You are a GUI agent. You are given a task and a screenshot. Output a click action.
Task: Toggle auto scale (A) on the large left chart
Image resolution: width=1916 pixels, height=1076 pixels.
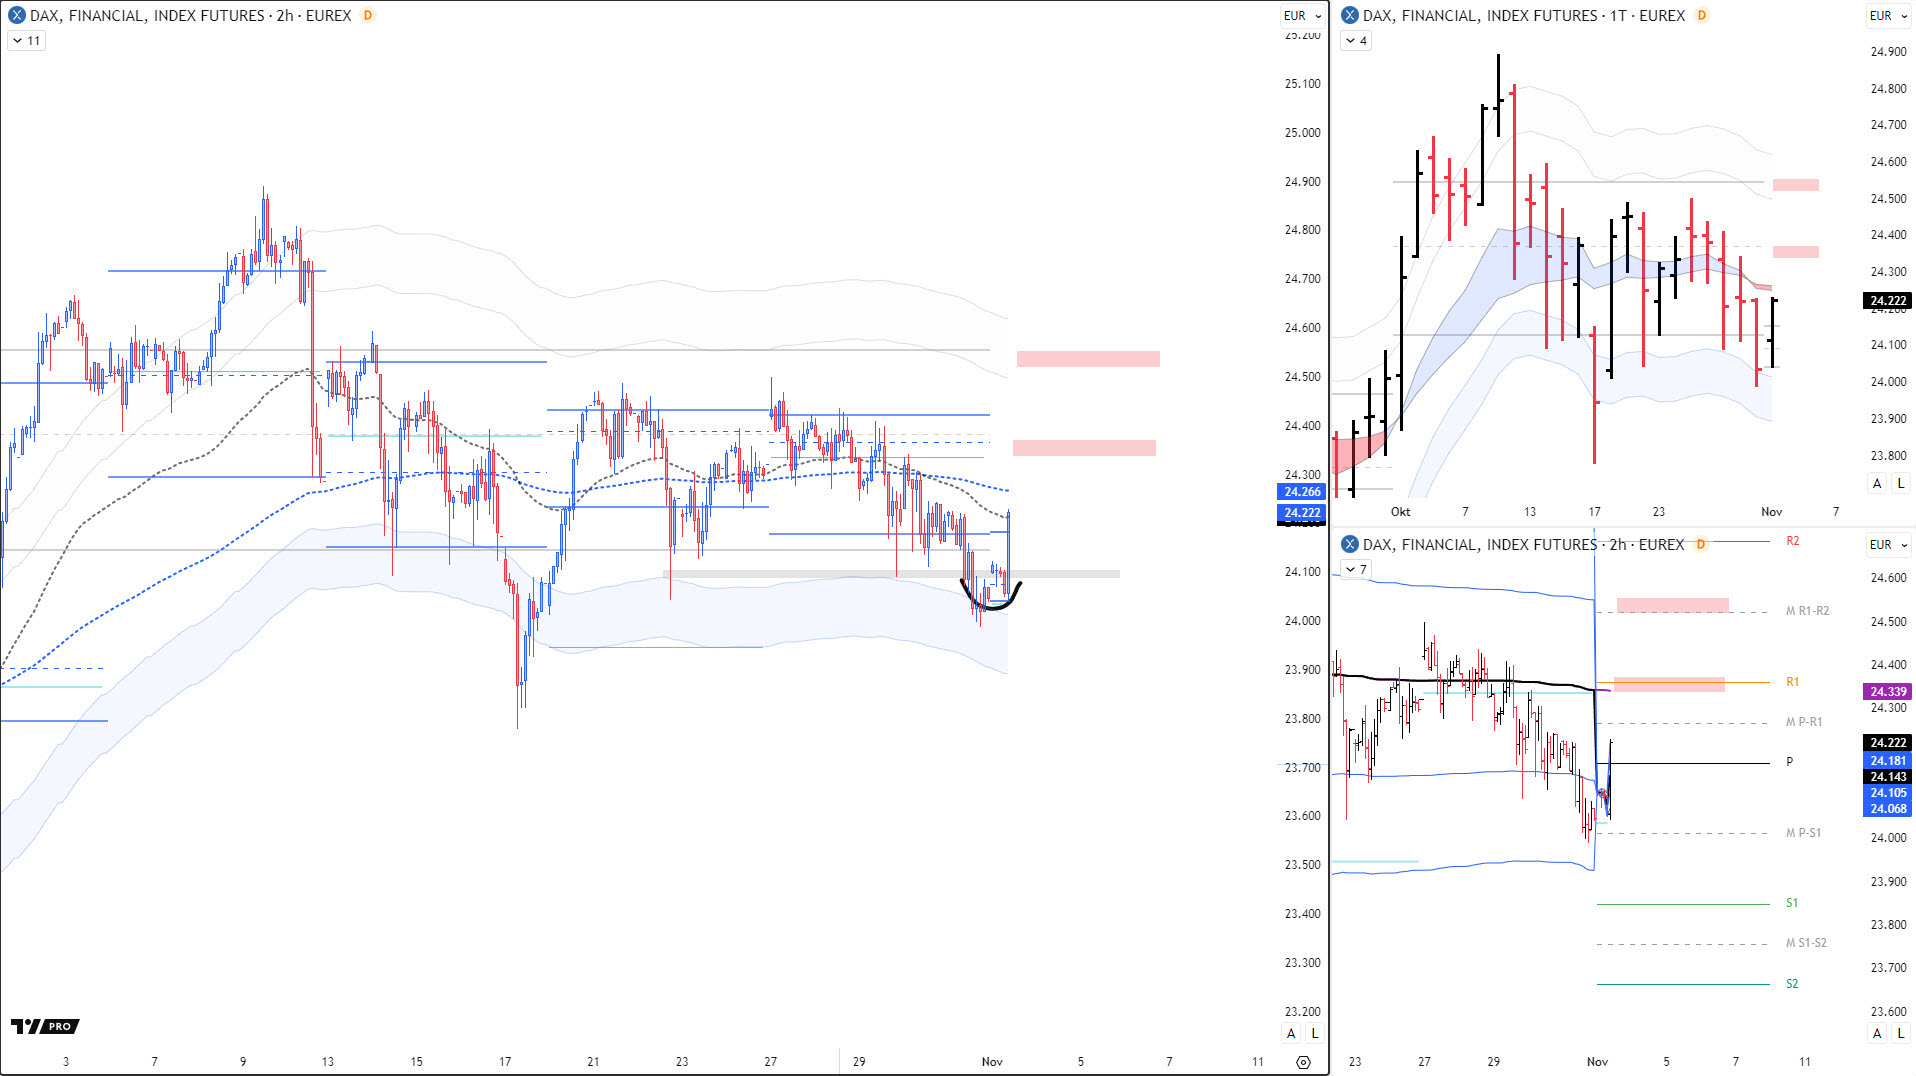pyautogui.click(x=1291, y=1034)
